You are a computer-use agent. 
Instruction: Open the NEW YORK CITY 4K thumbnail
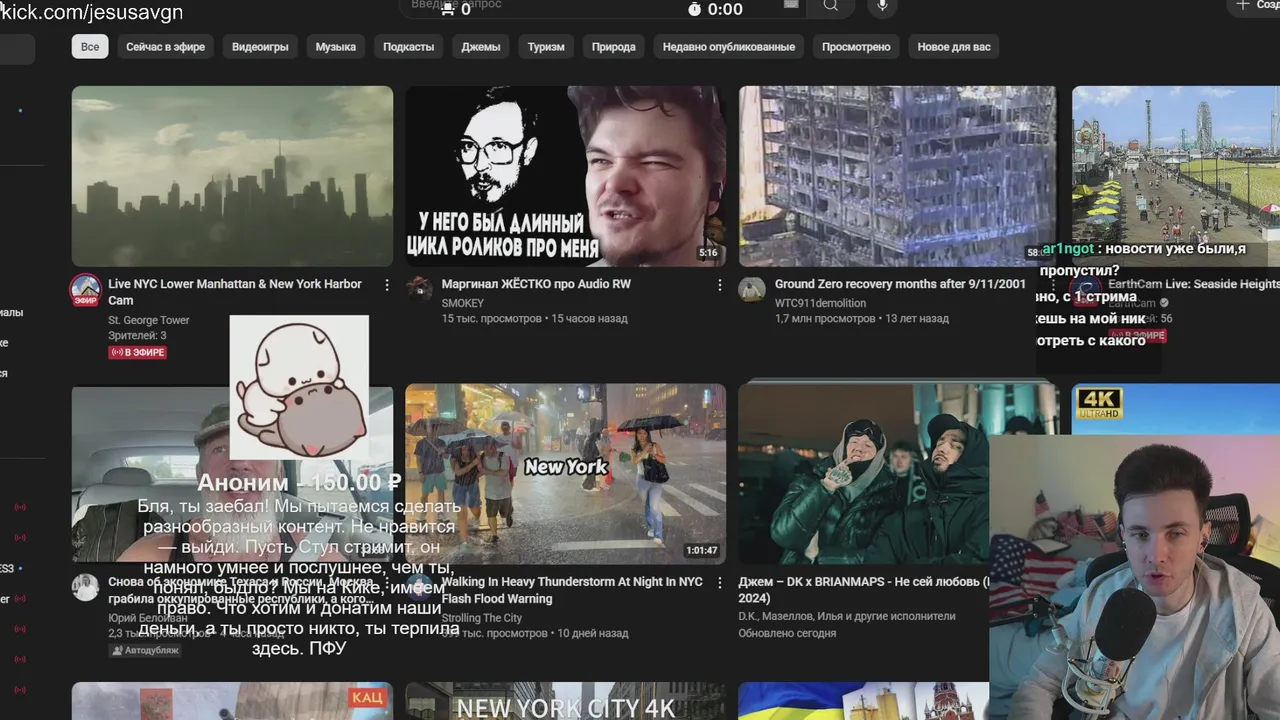point(566,701)
